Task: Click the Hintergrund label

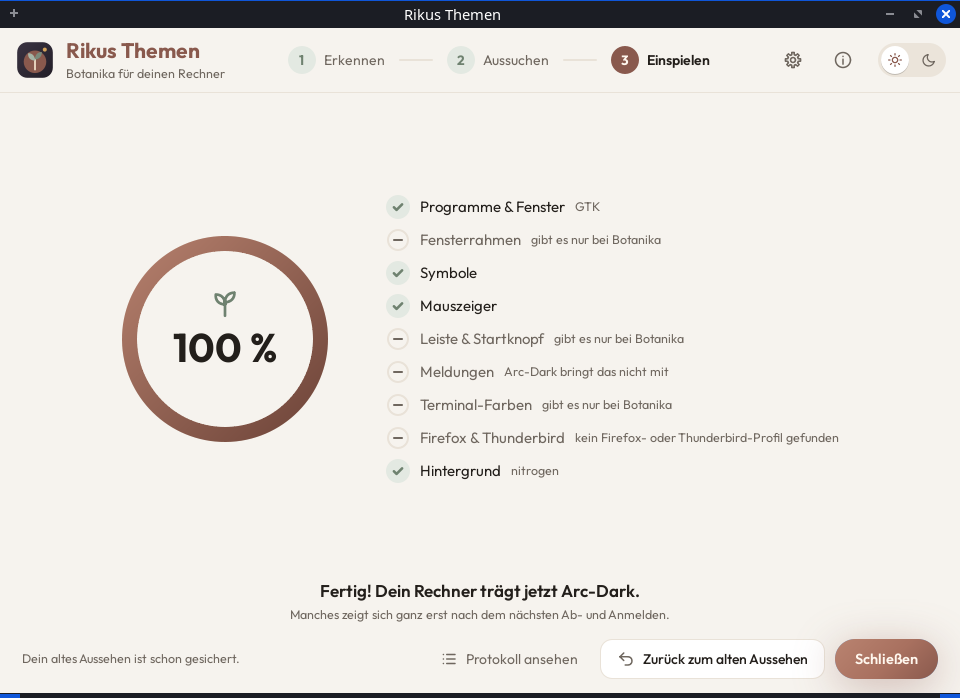Action: tap(460, 471)
